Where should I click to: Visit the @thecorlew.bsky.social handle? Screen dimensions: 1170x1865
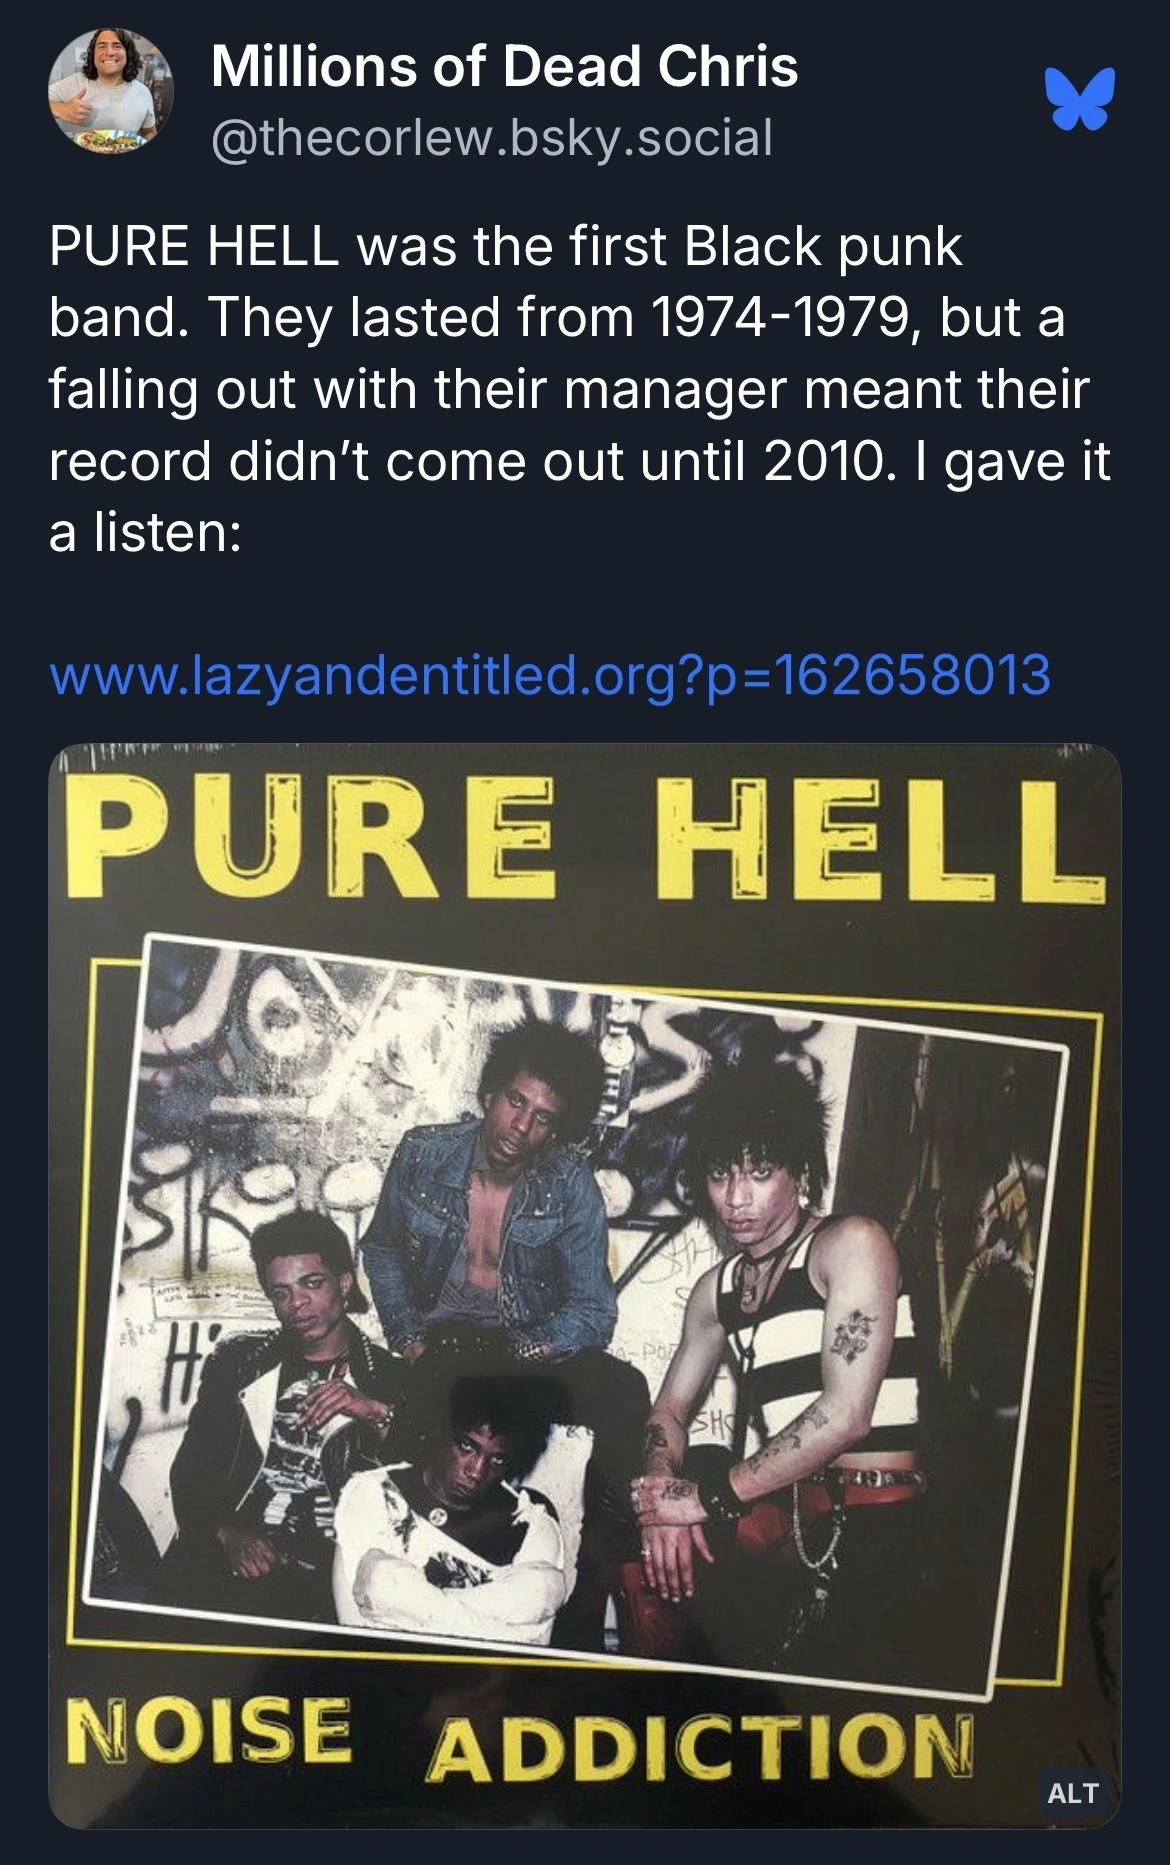(x=492, y=138)
